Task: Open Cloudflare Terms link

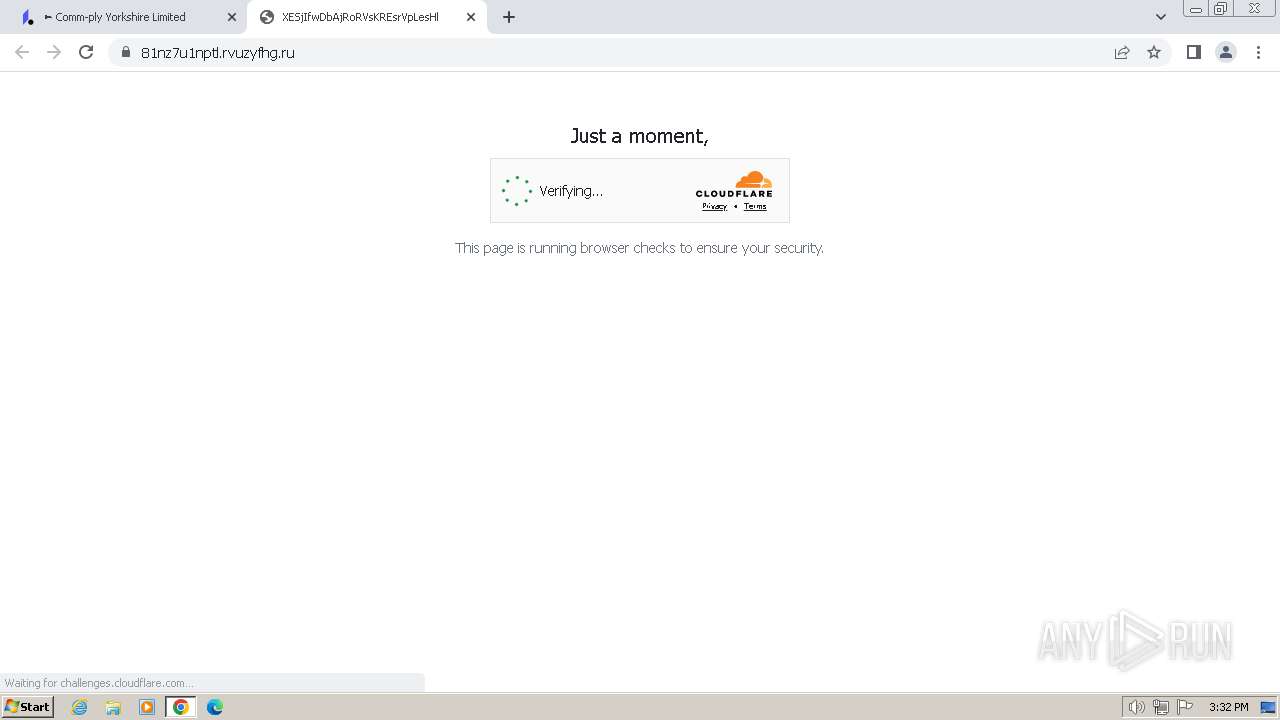Action: point(755,206)
